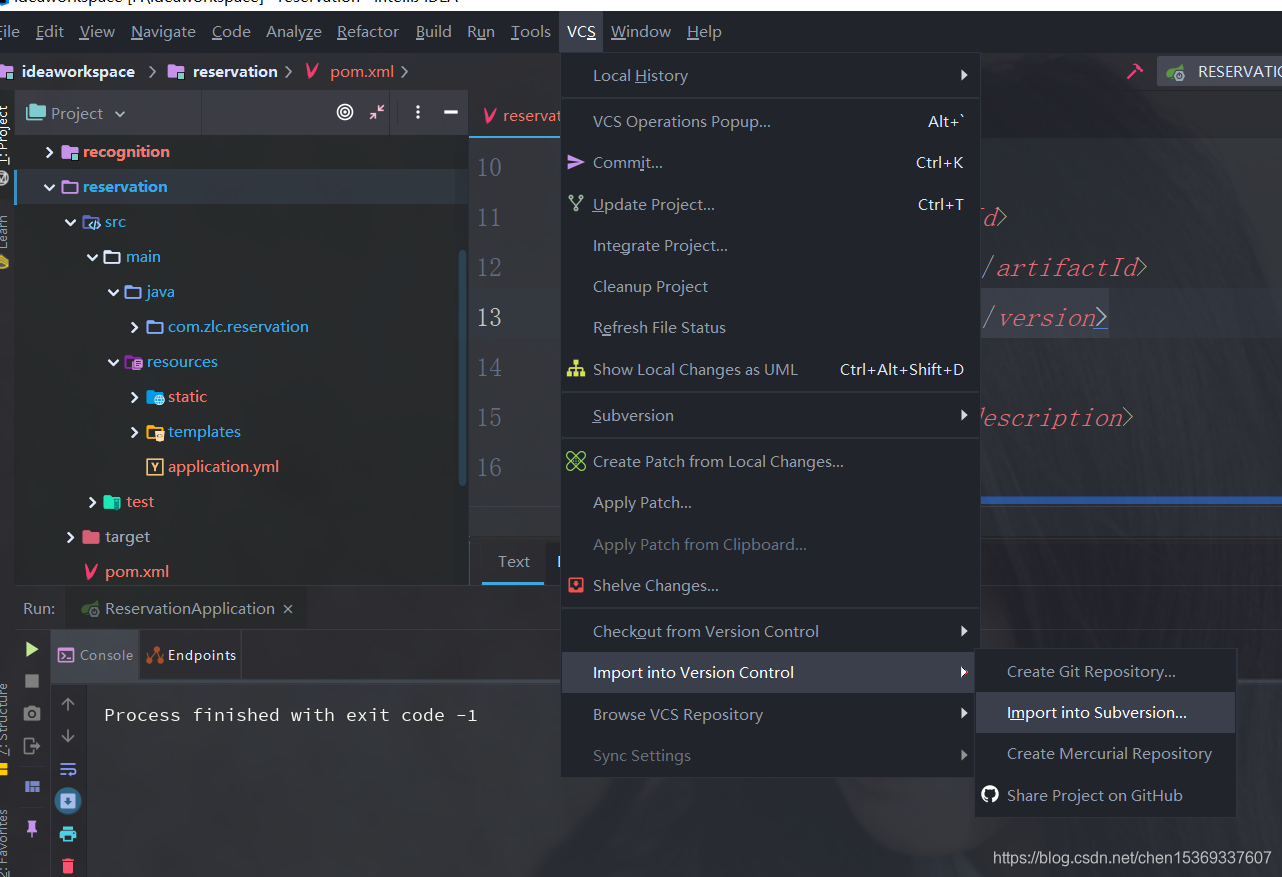Expand the test folder
Screen dimensions: 1282x877
coord(93,502)
